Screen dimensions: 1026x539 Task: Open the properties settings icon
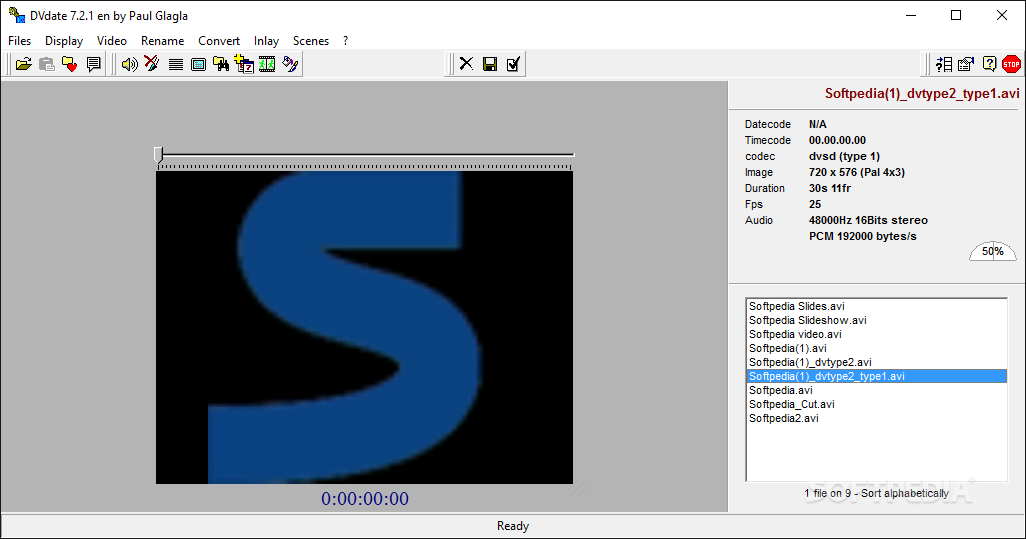966,64
